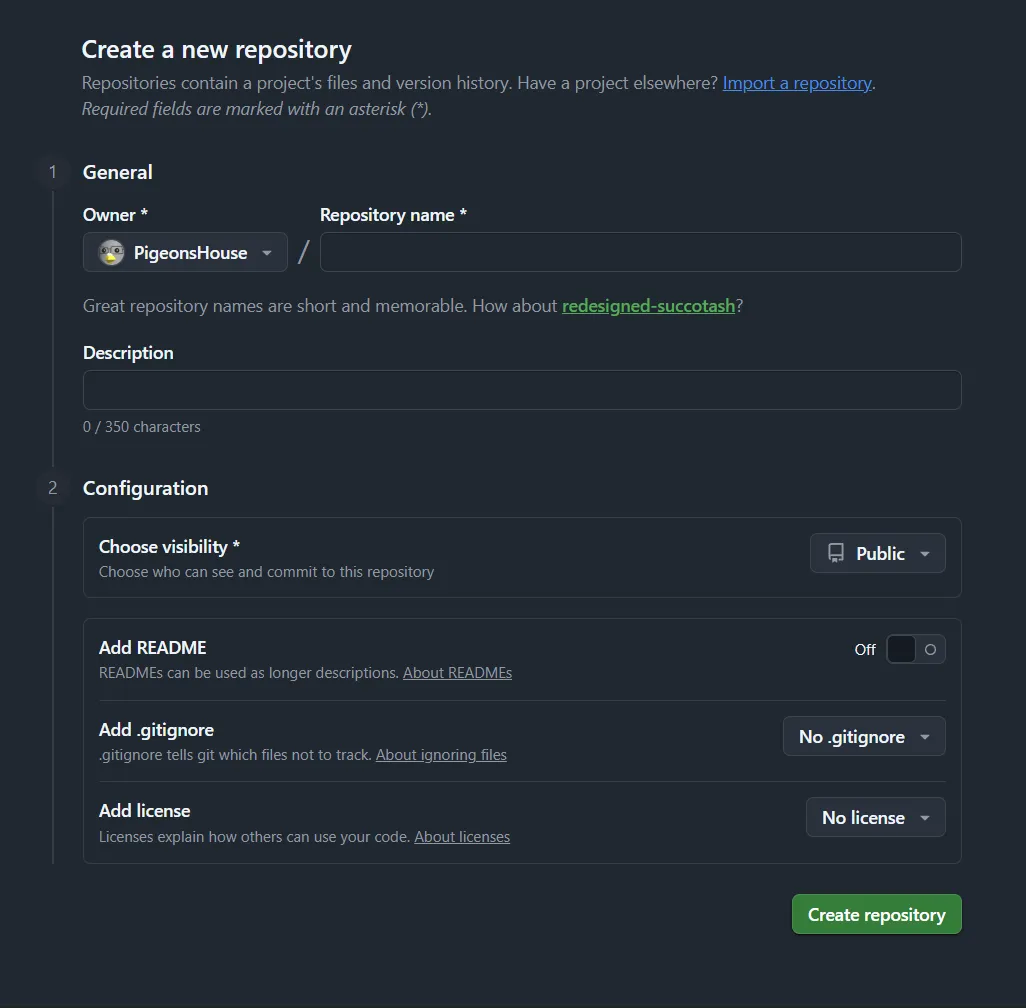1026x1008 pixels.
Task: Open the No license selection dropdown
Action: pyautogui.click(x=874, y=818)
